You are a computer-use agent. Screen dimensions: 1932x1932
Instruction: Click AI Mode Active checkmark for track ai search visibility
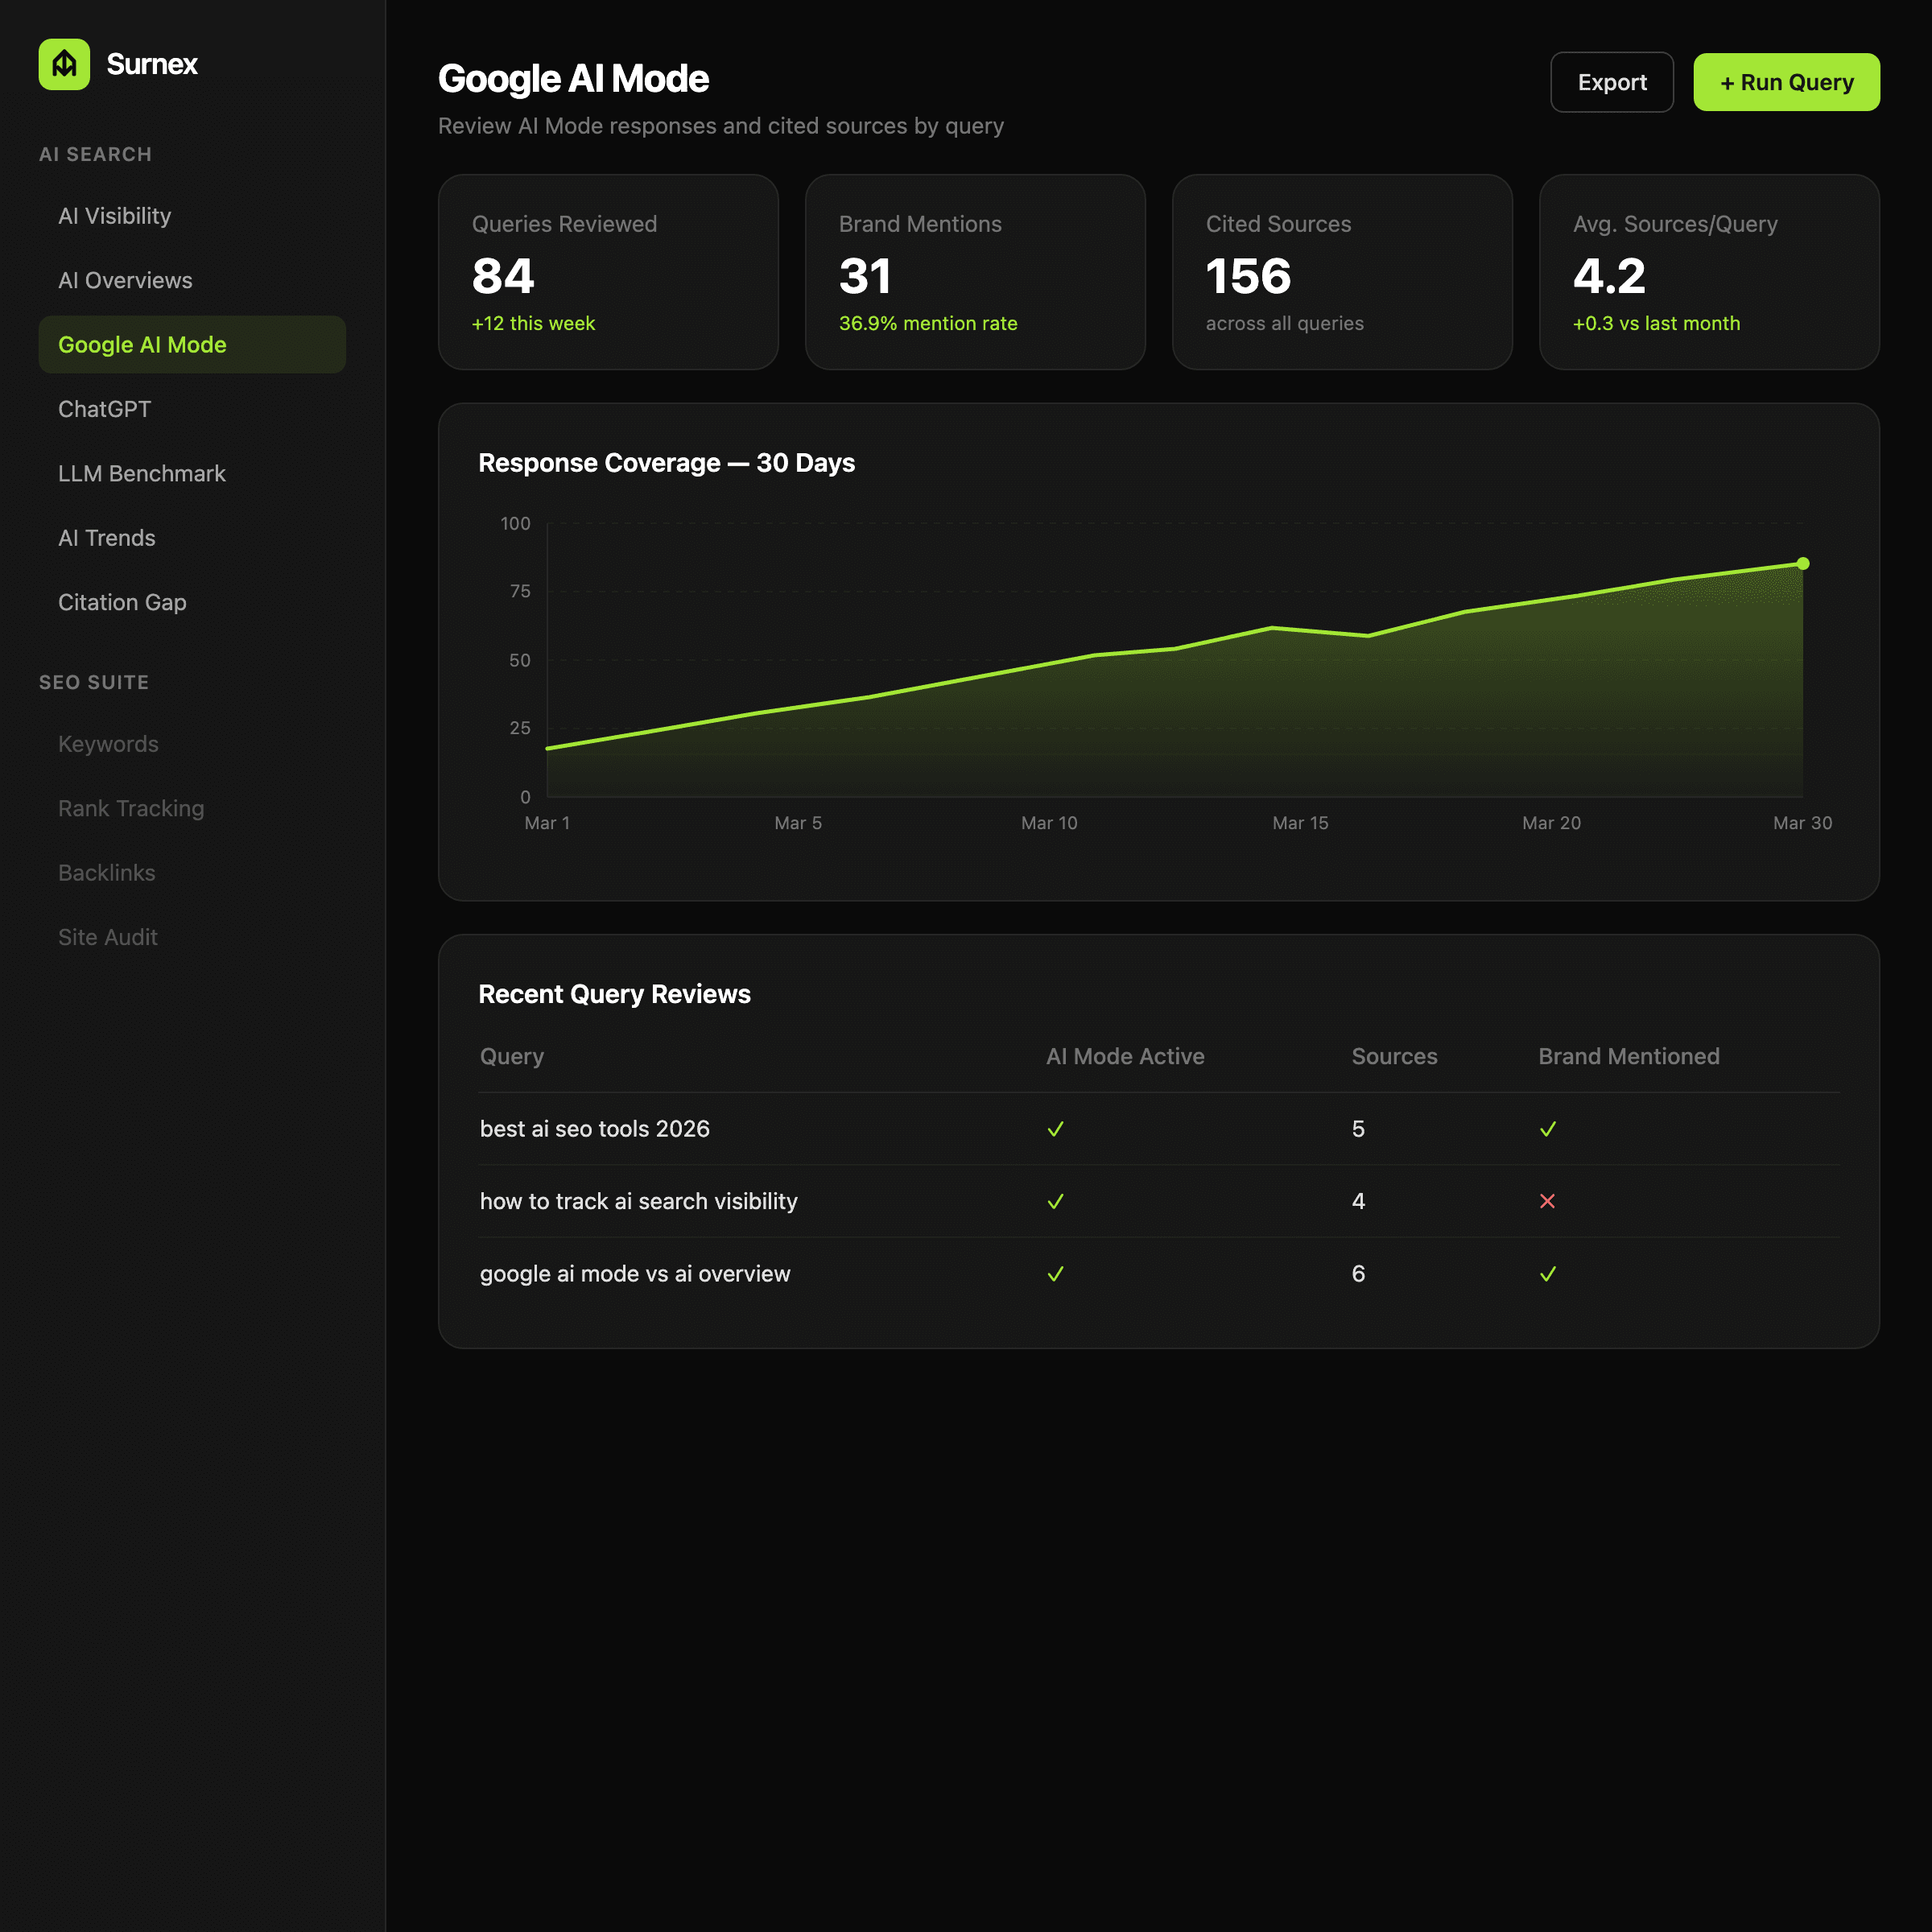[x=1055, y=1201]
